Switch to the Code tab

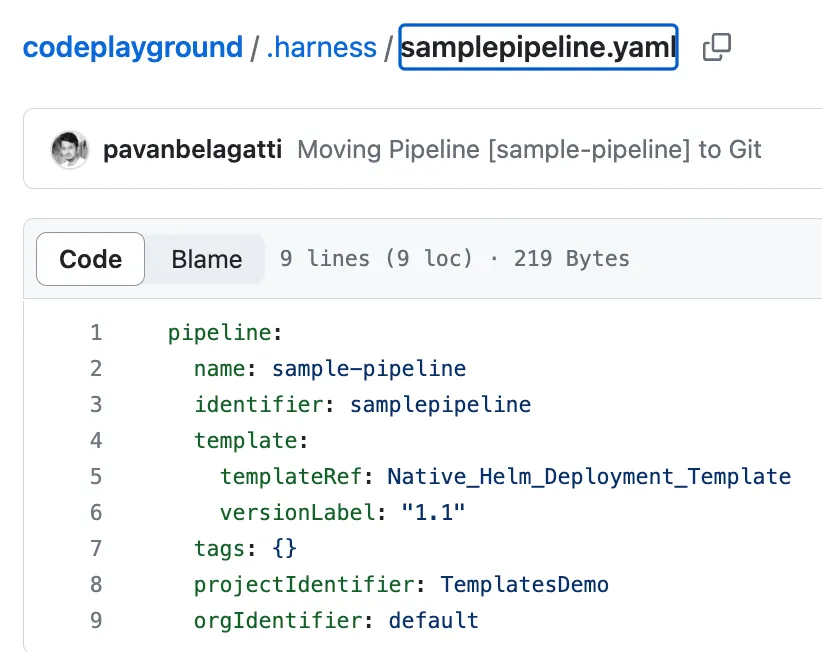[x=90, y=259]
